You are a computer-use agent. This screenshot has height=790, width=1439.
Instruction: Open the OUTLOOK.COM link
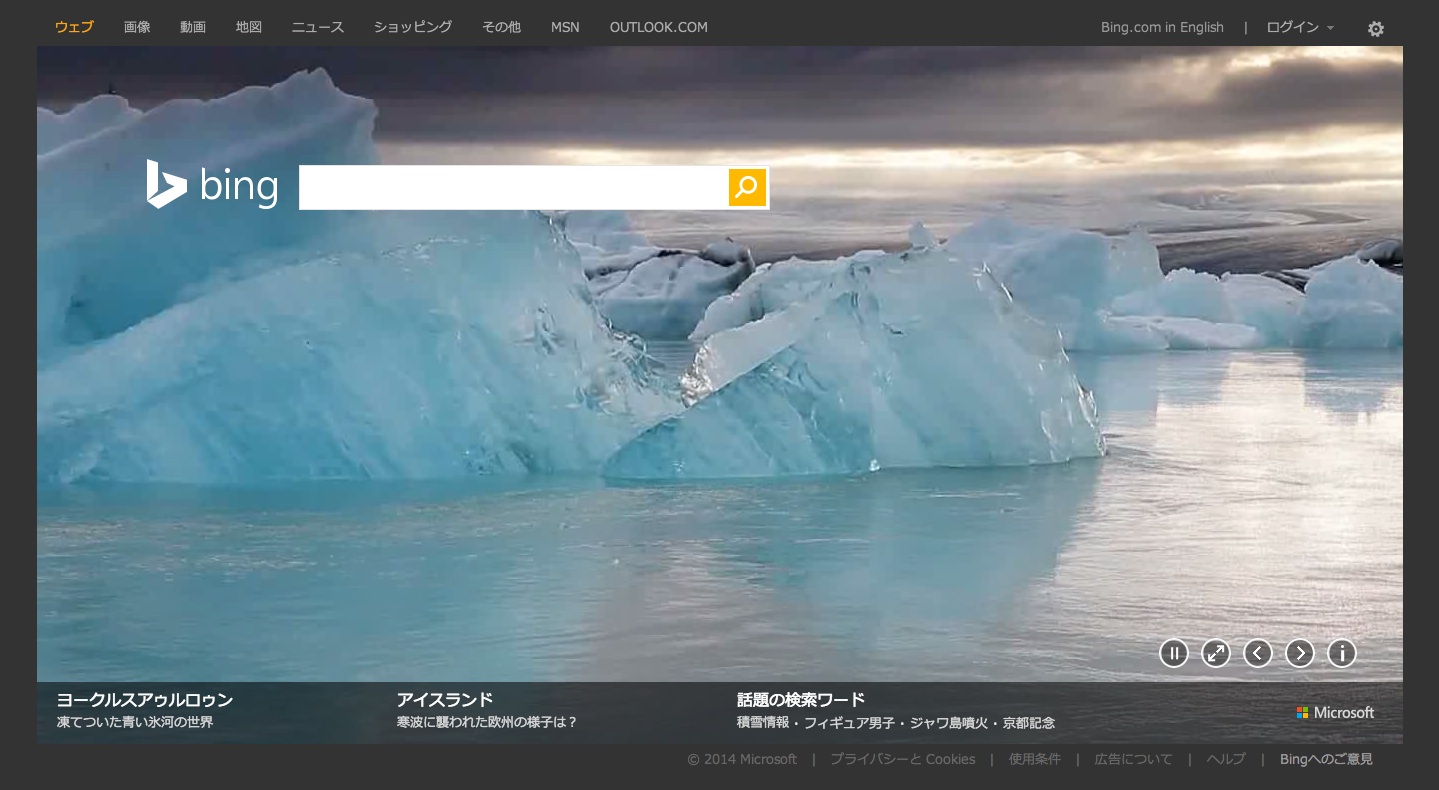(x=658, y=27)
